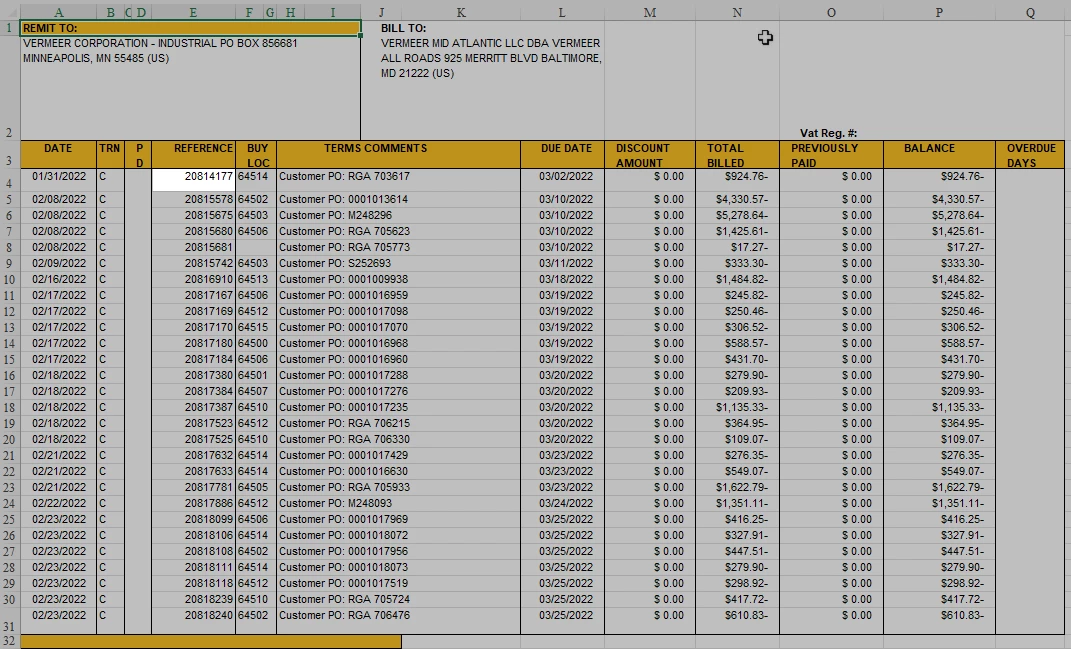Select reference cell 20816910
Screen dimensions: 1071x649
(x=193, y=279)
